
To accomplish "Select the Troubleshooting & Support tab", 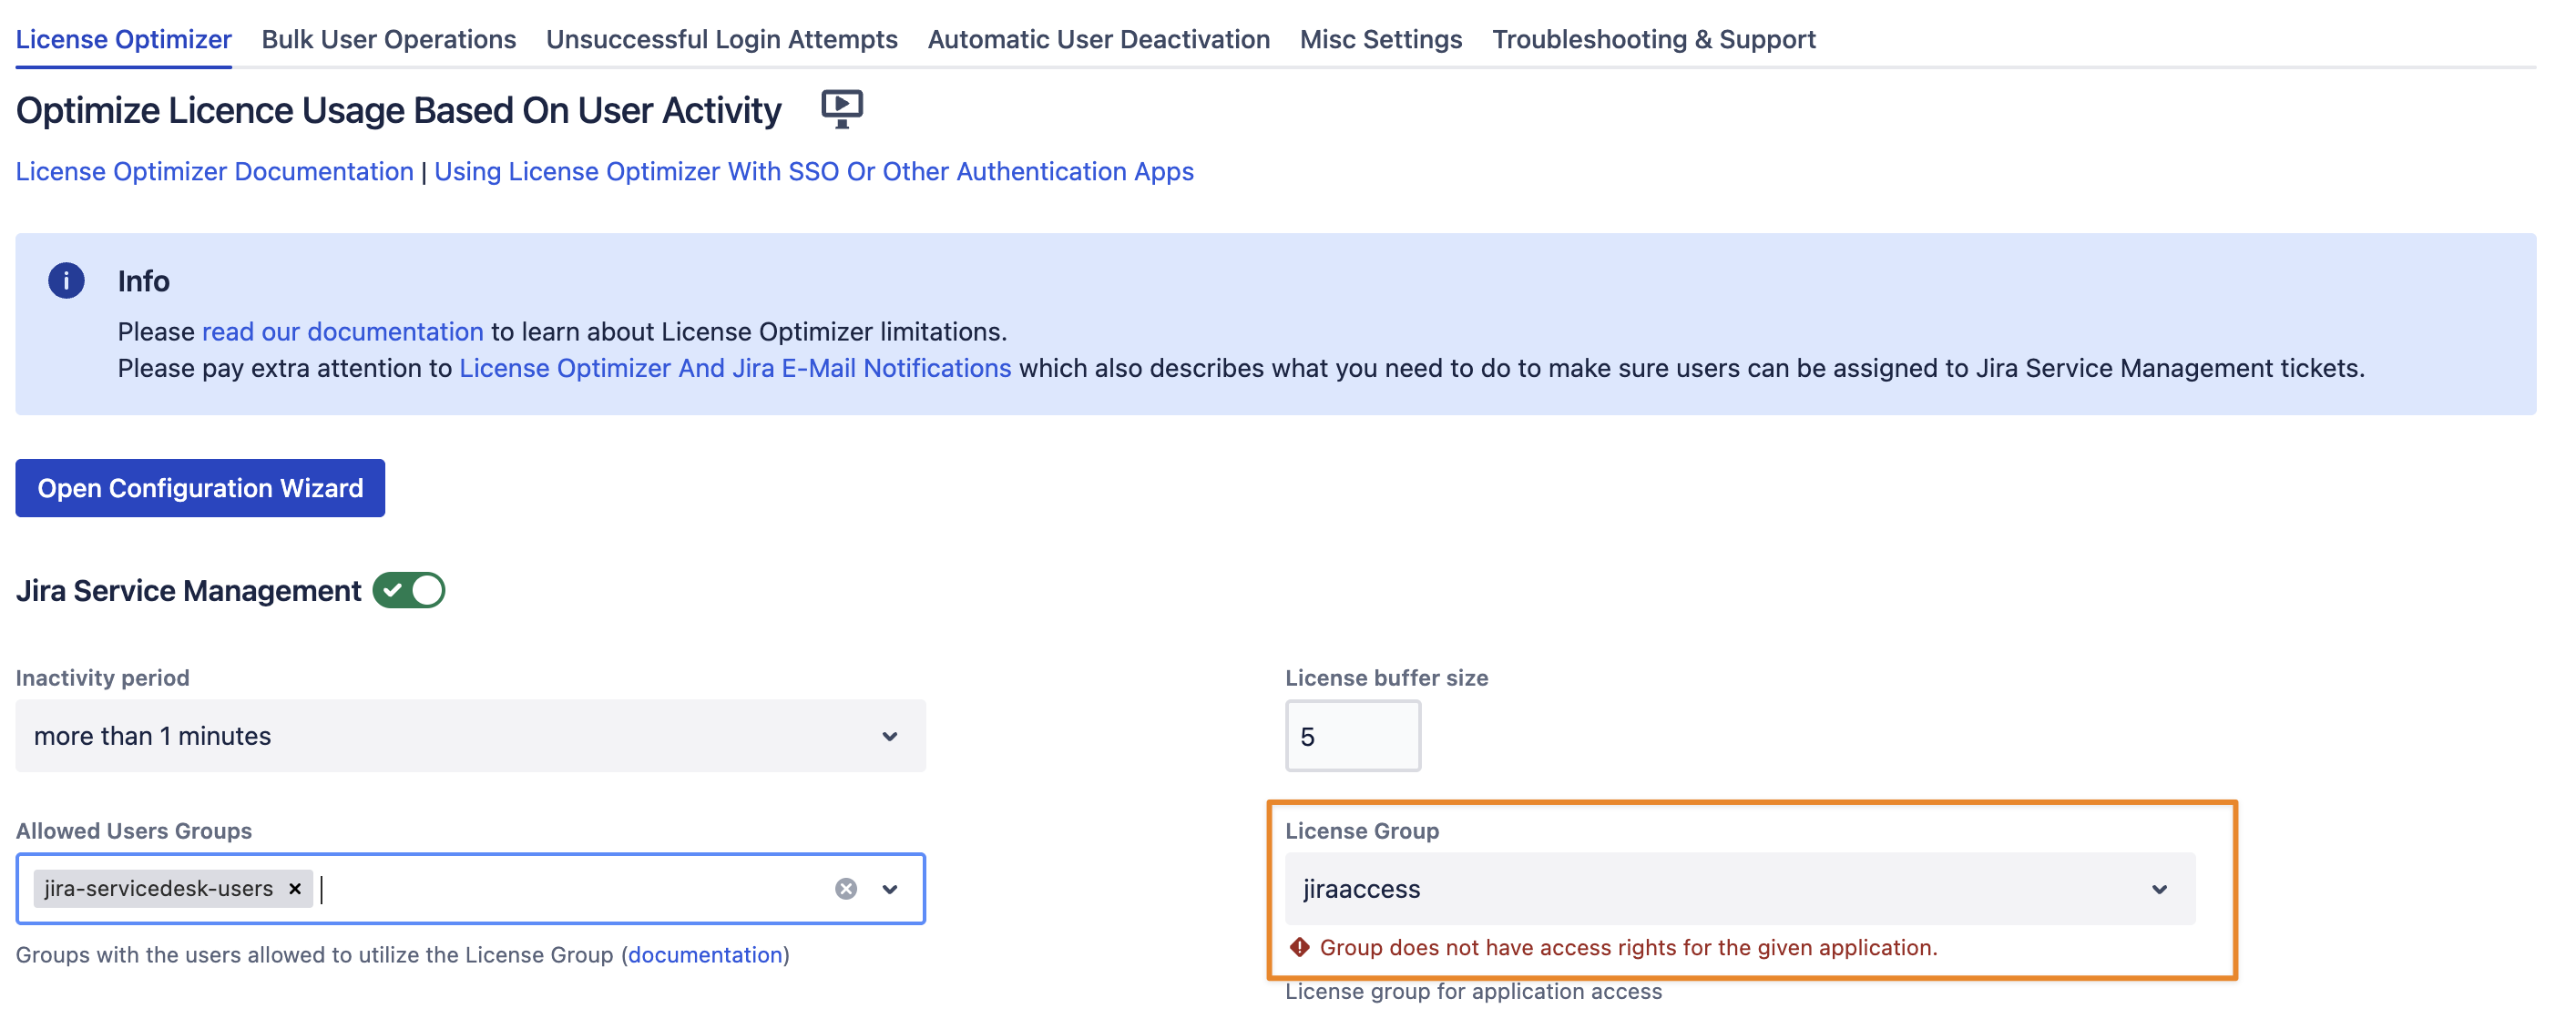I will pos(1653,39).
